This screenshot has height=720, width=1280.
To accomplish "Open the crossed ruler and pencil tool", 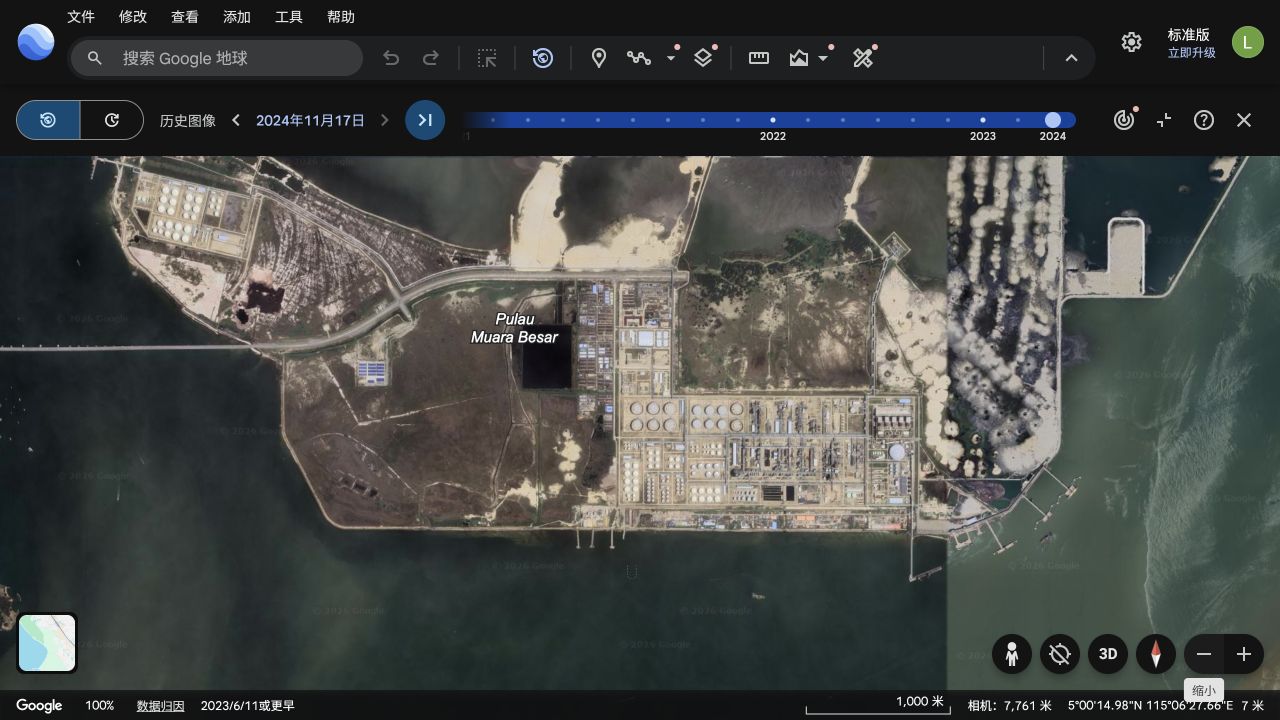I will point(863,58).
